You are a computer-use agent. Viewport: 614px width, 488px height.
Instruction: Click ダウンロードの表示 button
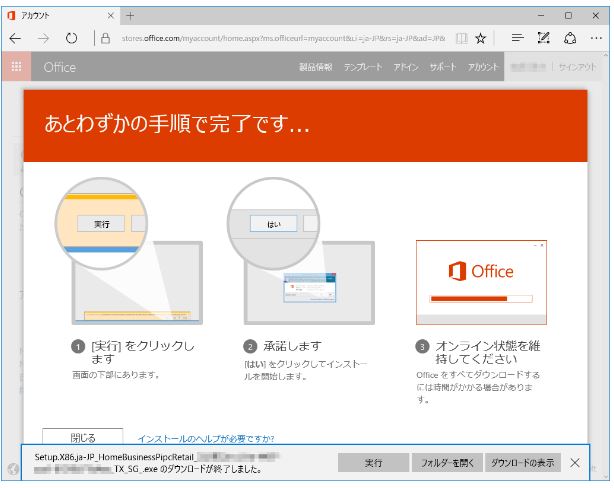point(522,463)
